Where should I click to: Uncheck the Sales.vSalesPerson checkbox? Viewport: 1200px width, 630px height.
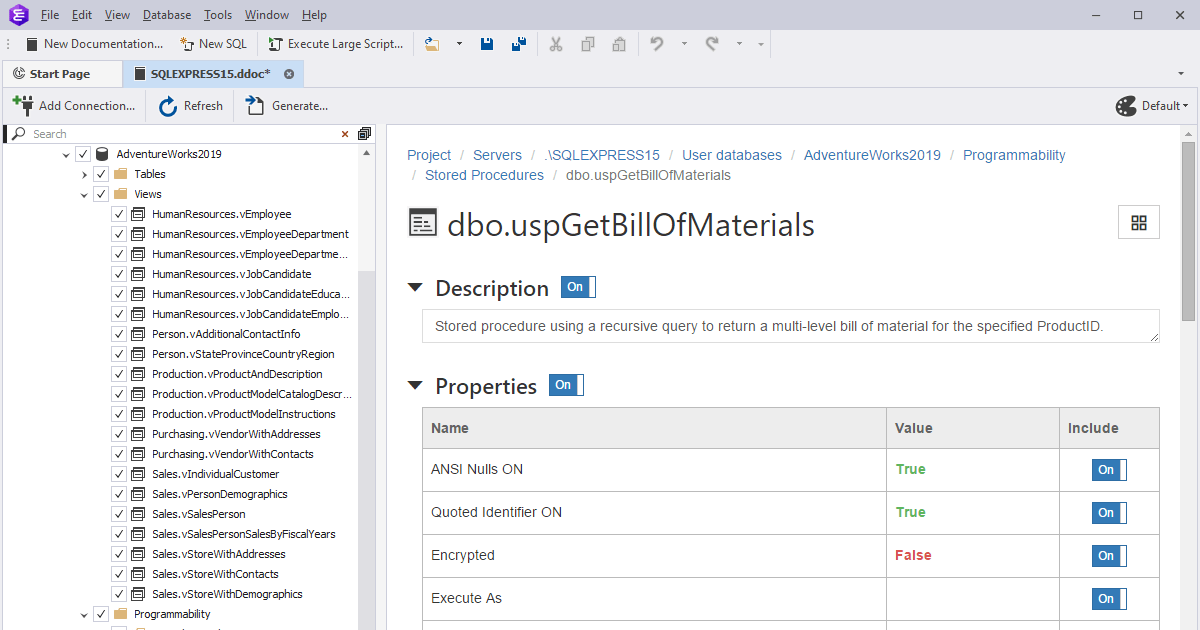[x=119, y=513]
